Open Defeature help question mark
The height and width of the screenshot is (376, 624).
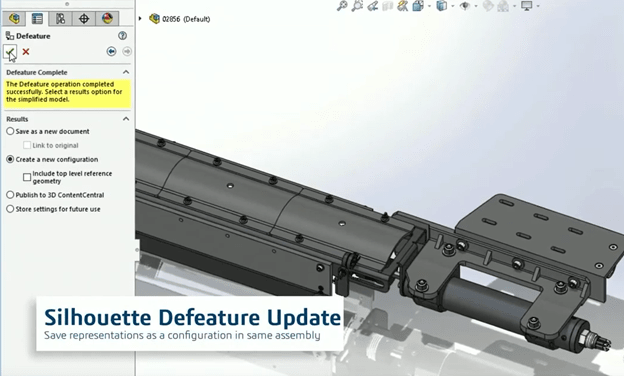pos(123,36)
